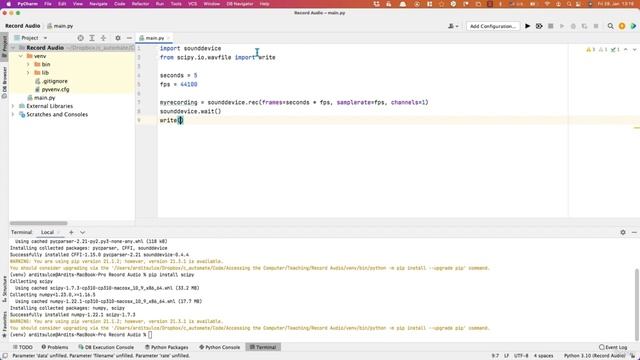The image size is (640, 360).
Task: Select main.py in the project tree
Action: point(41,98)
